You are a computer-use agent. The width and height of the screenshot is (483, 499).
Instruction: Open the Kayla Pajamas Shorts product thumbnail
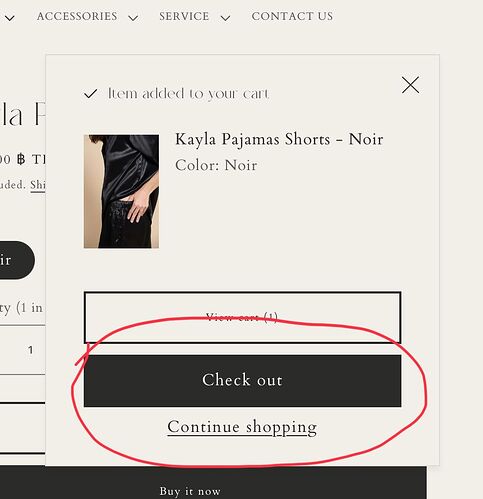pos(121,191)
